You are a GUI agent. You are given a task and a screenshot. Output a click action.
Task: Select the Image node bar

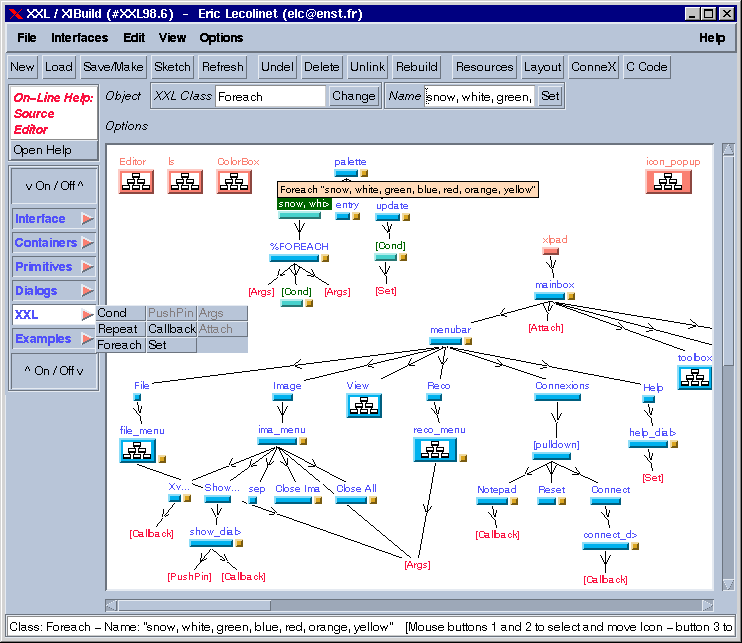tap(283, 397)
